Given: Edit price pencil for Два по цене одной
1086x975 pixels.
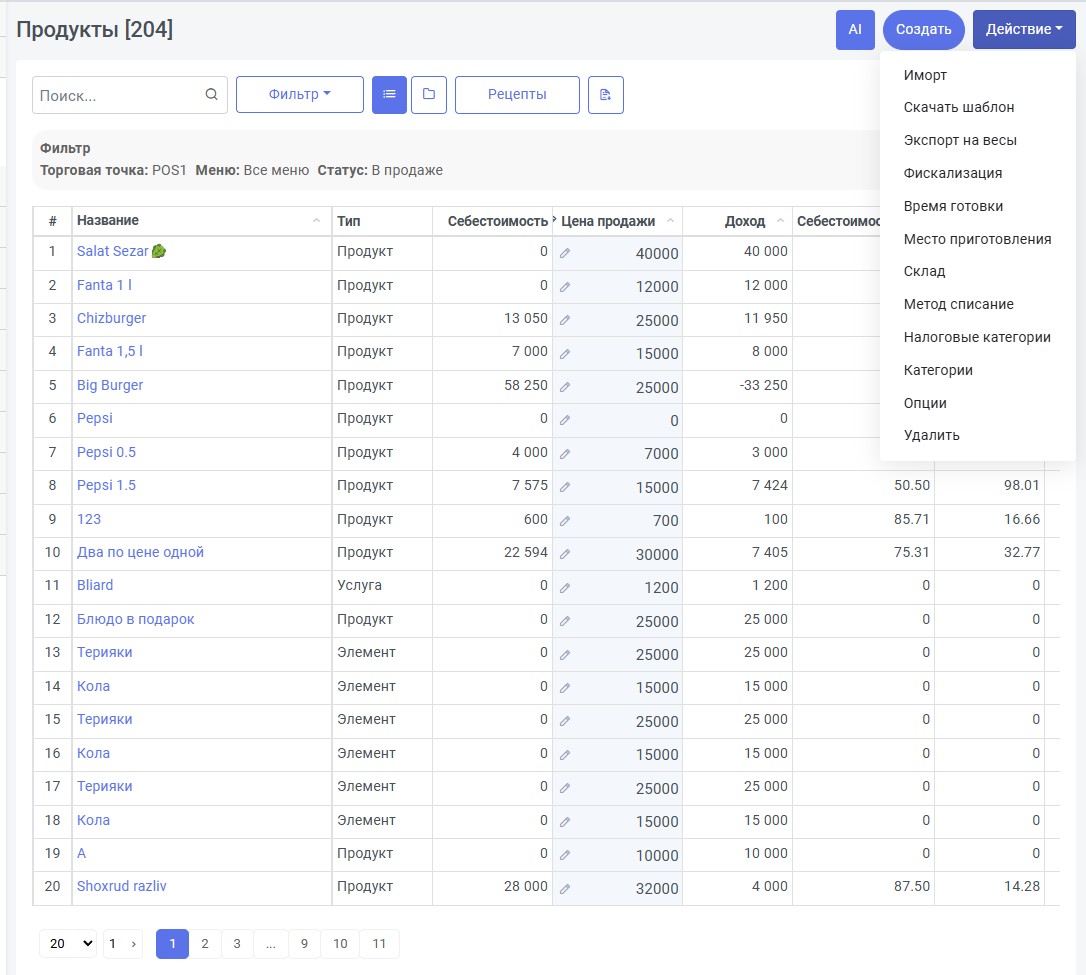Looking at the screenshot, I should click(565, 554).
